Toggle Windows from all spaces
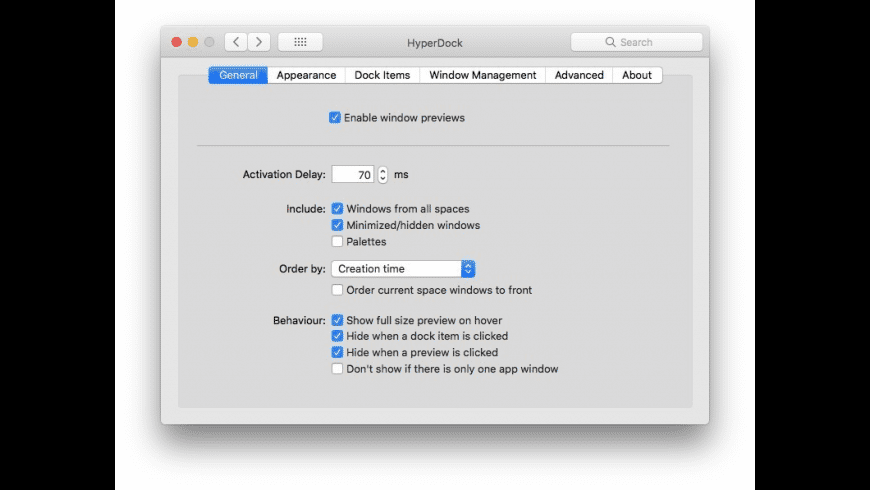 click(337, 209)
